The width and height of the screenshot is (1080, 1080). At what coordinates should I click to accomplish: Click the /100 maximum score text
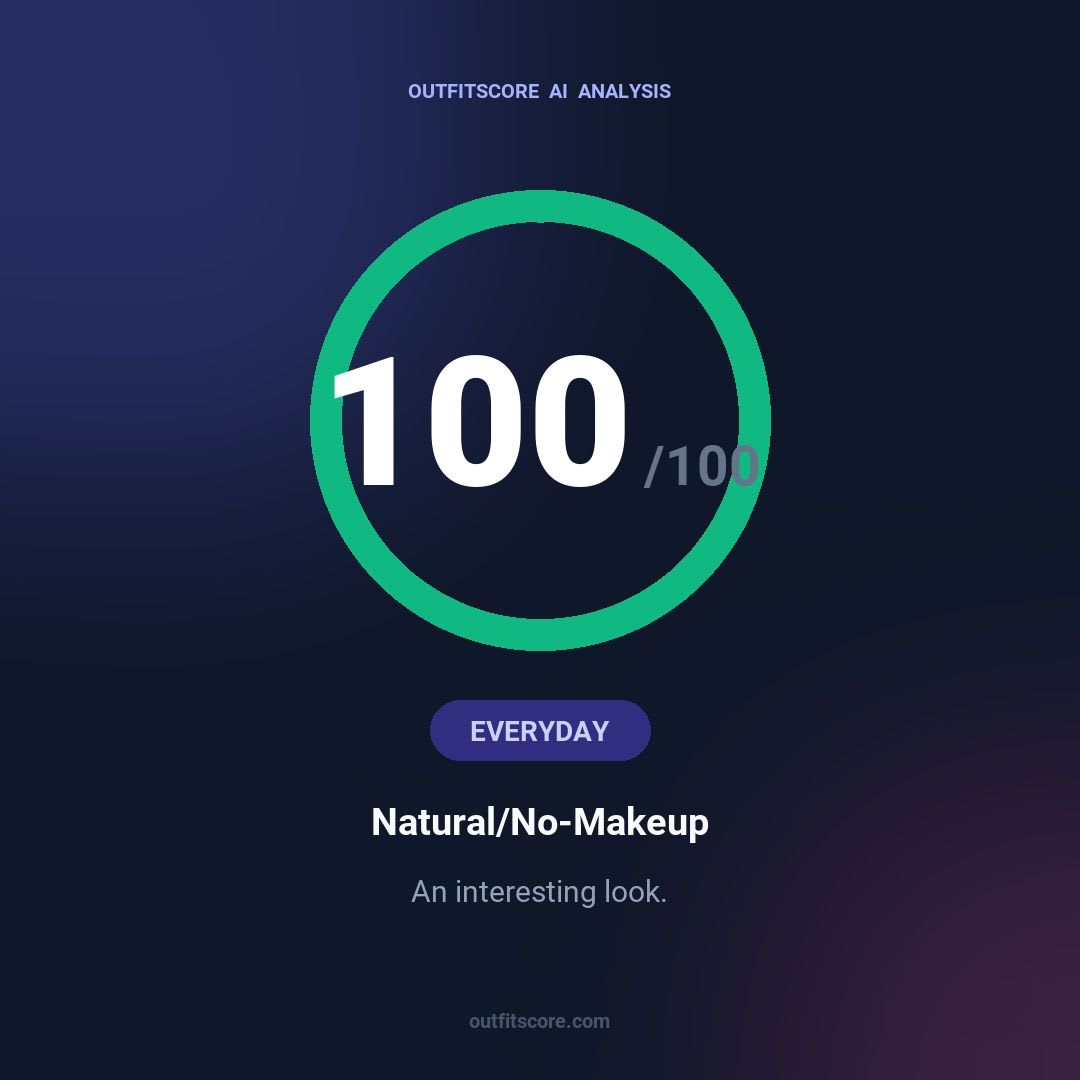[x=701, y=466]
